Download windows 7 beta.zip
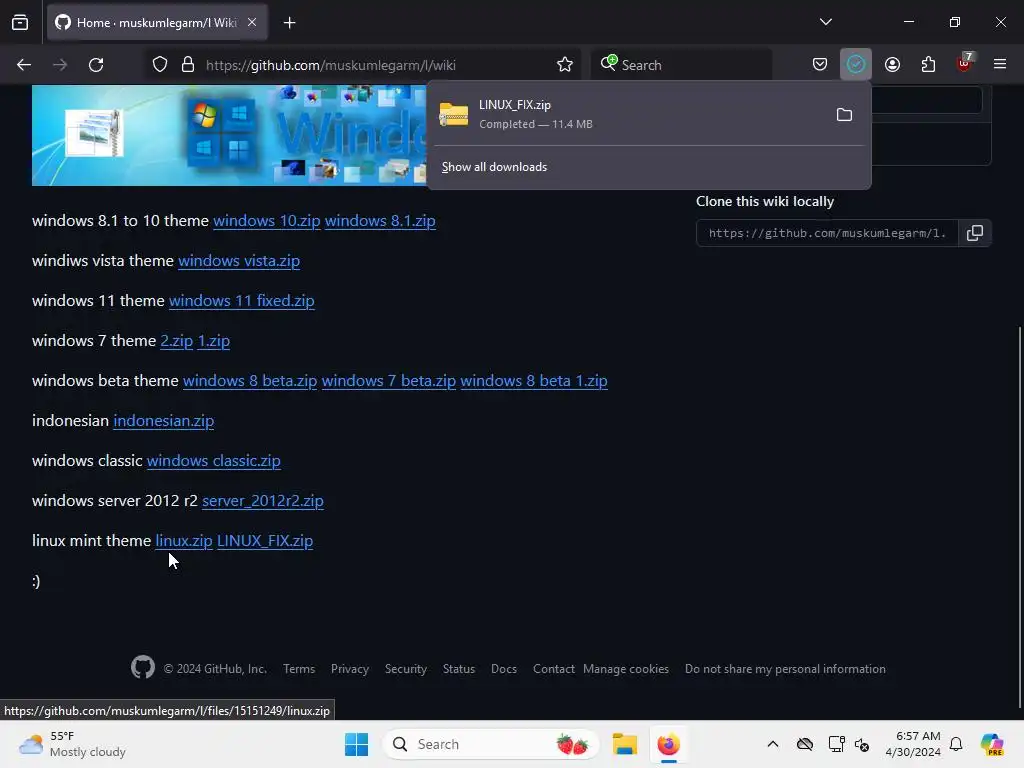Image resolution: width=1024 pixels, height=768 pixels. (389, 381)
